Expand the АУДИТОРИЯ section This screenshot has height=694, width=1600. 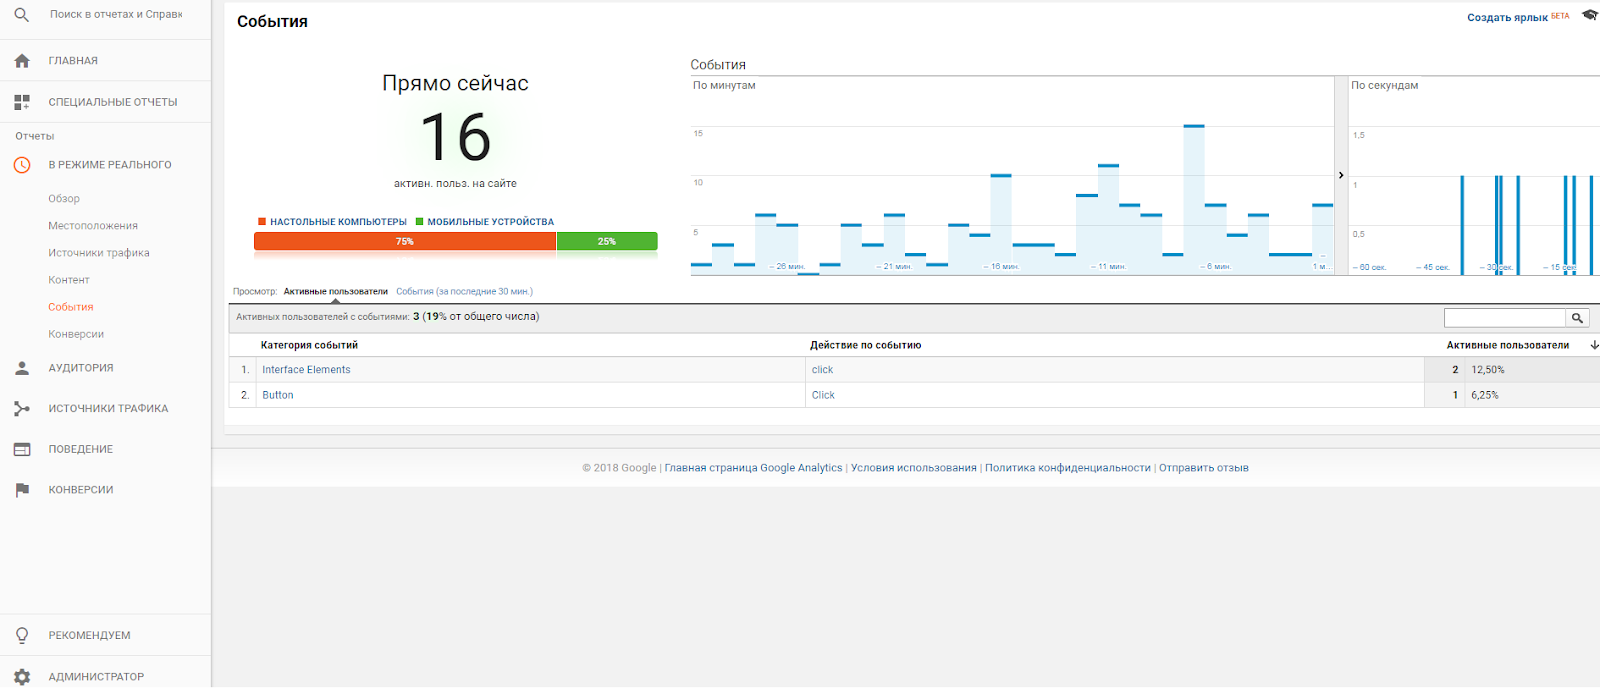[x=81, y=368]
